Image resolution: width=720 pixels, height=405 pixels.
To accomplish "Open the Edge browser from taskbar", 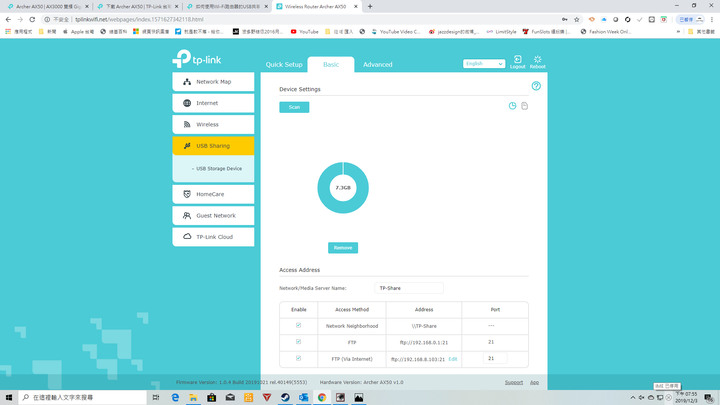I will pyautogui.click(x=175, y=397).
